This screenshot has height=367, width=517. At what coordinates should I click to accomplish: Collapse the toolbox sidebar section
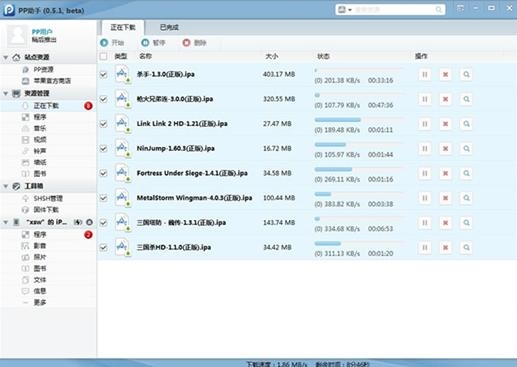(6, 186)
